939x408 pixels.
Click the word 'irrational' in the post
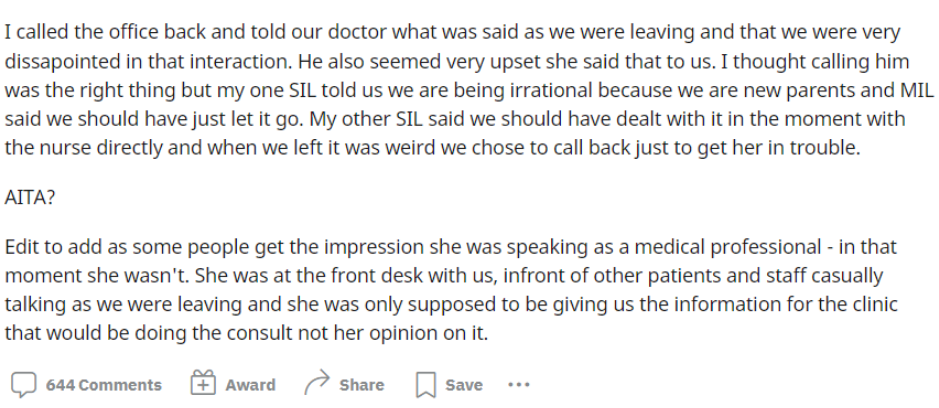tap(550, 91)
